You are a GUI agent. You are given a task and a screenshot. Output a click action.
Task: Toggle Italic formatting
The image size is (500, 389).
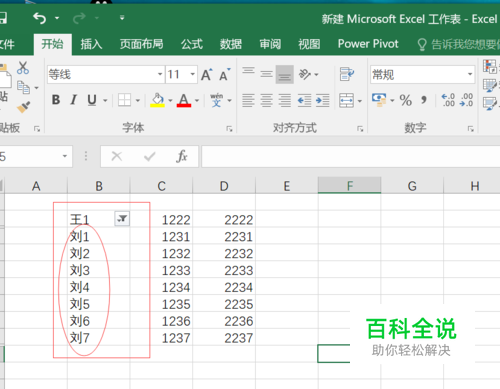pos(74,100)
